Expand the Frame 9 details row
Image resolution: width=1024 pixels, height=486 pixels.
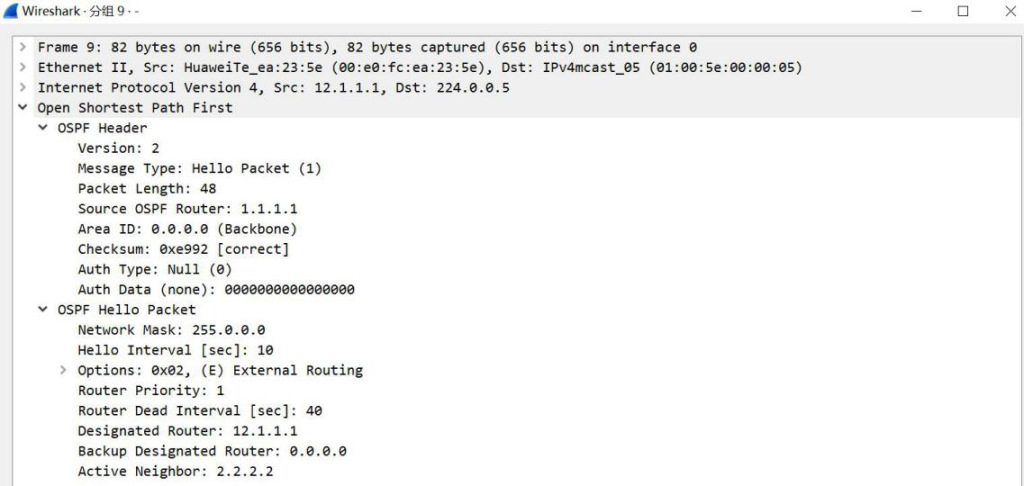coord(24,47)
